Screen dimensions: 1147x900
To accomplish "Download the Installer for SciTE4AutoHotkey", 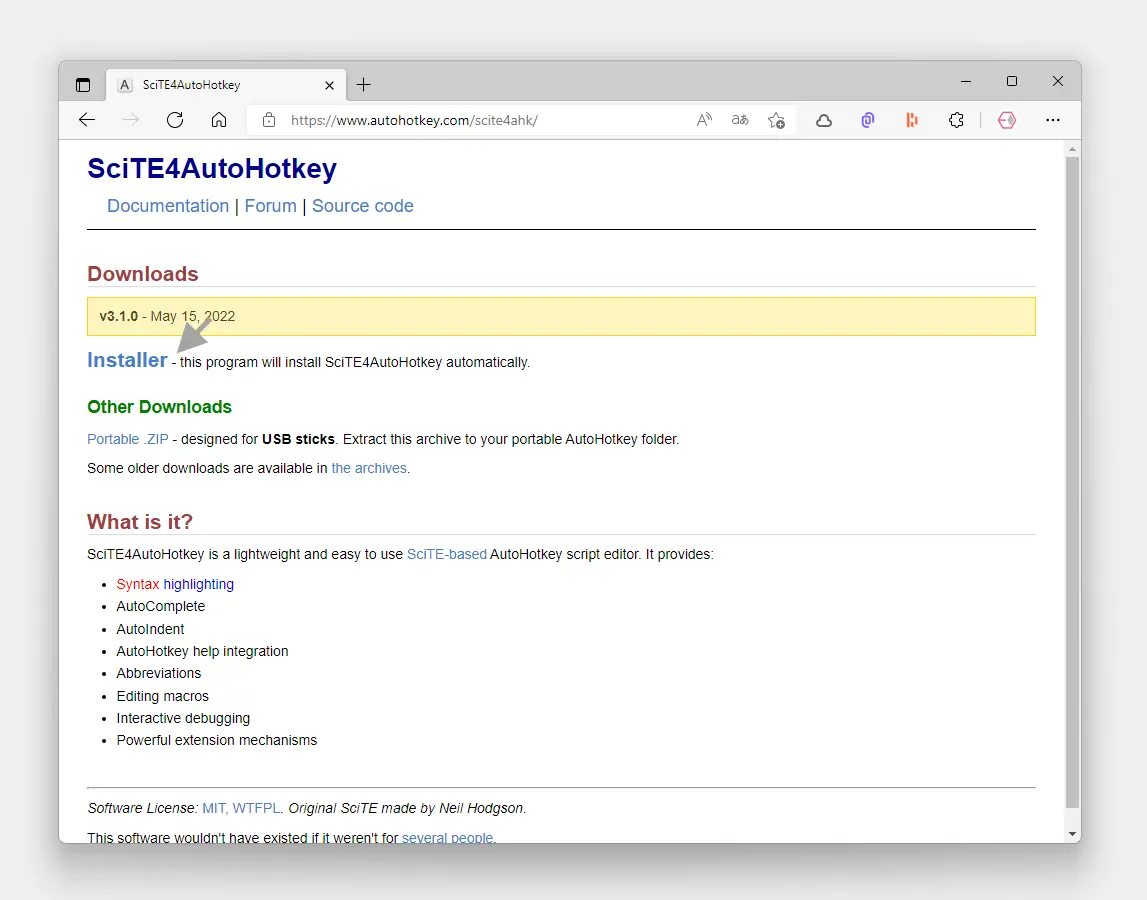I will [127, 360].
